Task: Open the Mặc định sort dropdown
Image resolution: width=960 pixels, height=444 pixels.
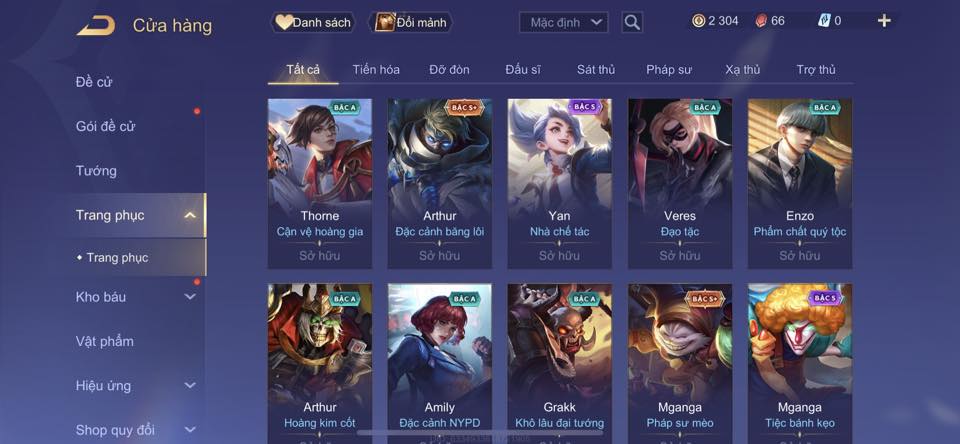Action: pos(564,23)
